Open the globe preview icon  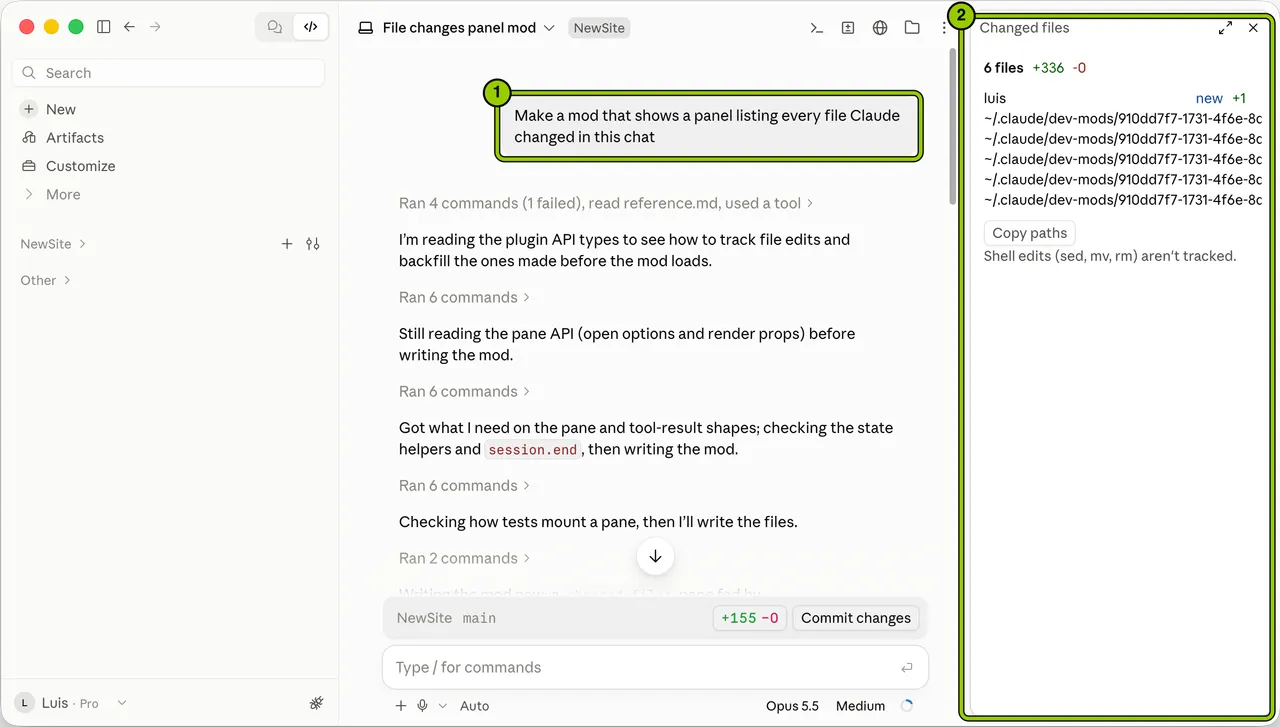tap(880, 28)
